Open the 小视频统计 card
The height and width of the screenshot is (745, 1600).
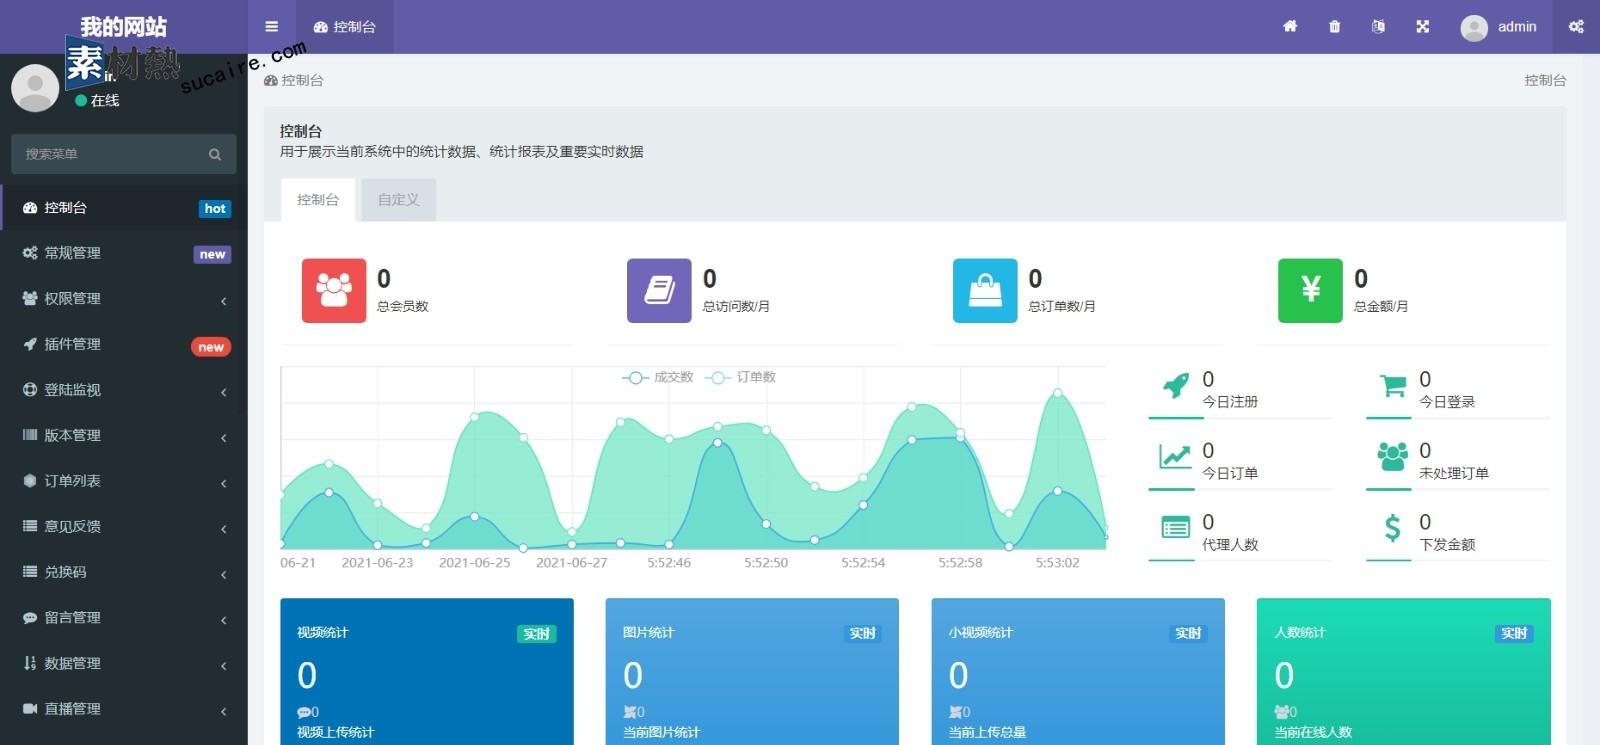click(1078, 671)
